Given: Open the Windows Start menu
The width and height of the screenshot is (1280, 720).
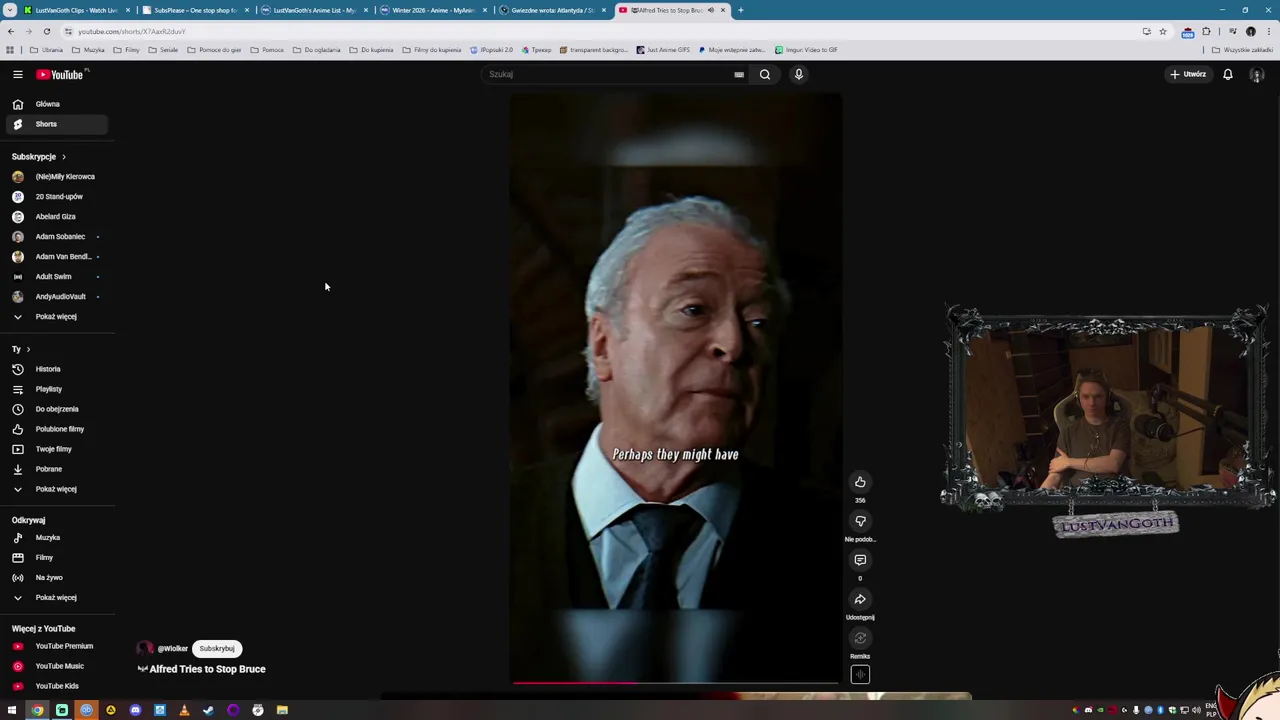Looking at the screenshot, I should (x=12, y=710).
